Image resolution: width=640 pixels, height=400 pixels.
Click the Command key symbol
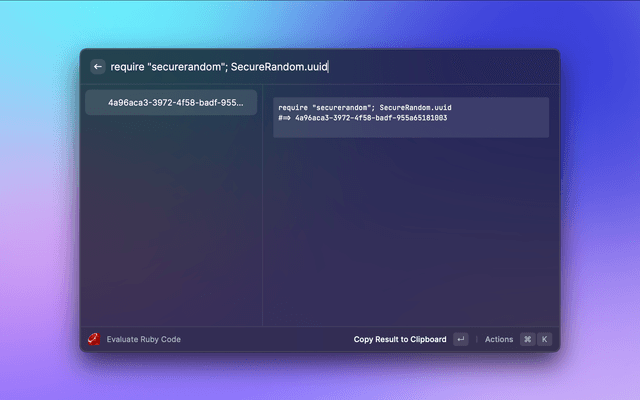click(x=527, y=339)
